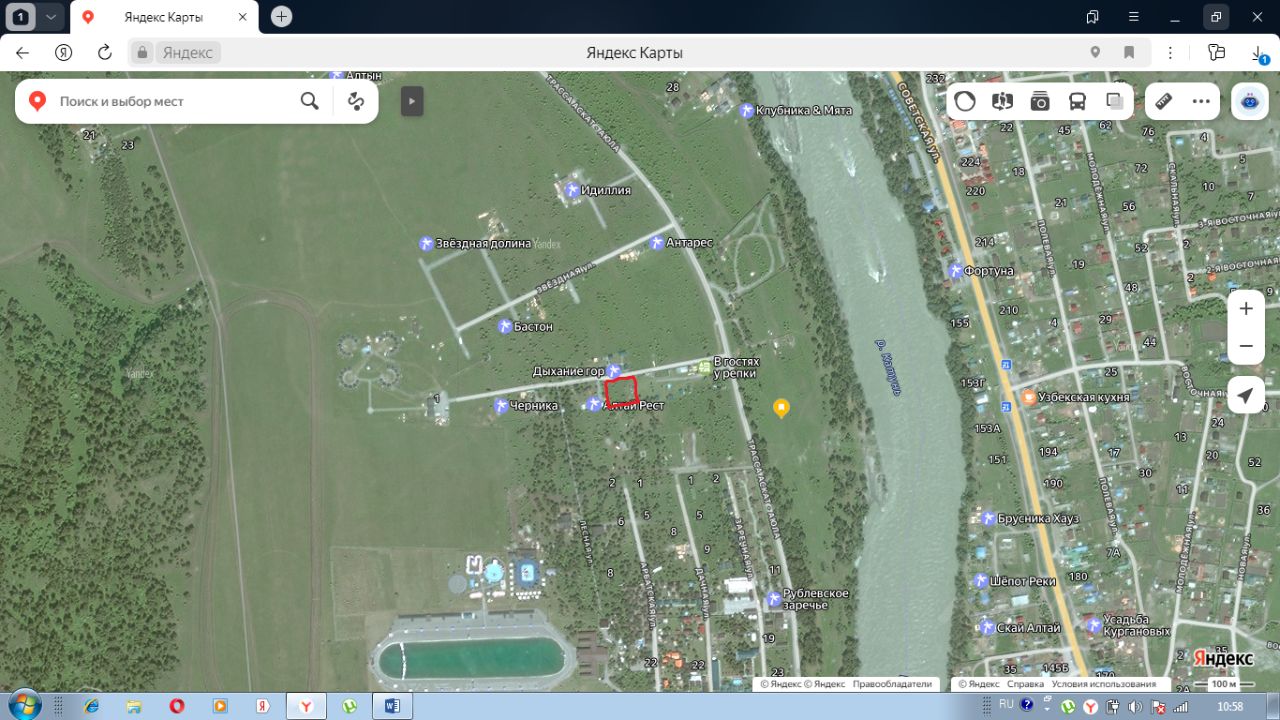Click the search magnifier icon in Yandex Maps
The image size is (1280, 720).
[310, 101]
